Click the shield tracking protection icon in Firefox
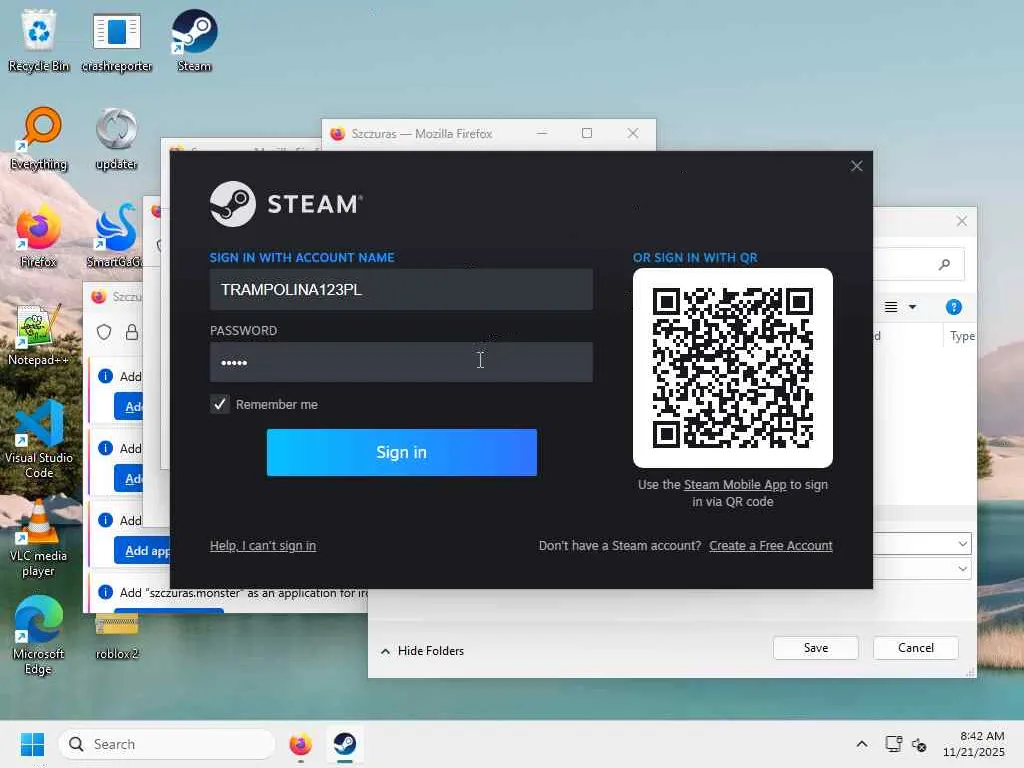Image resolution: width=1024 pixels, height=768 pixels. click(x=104, y=332)
